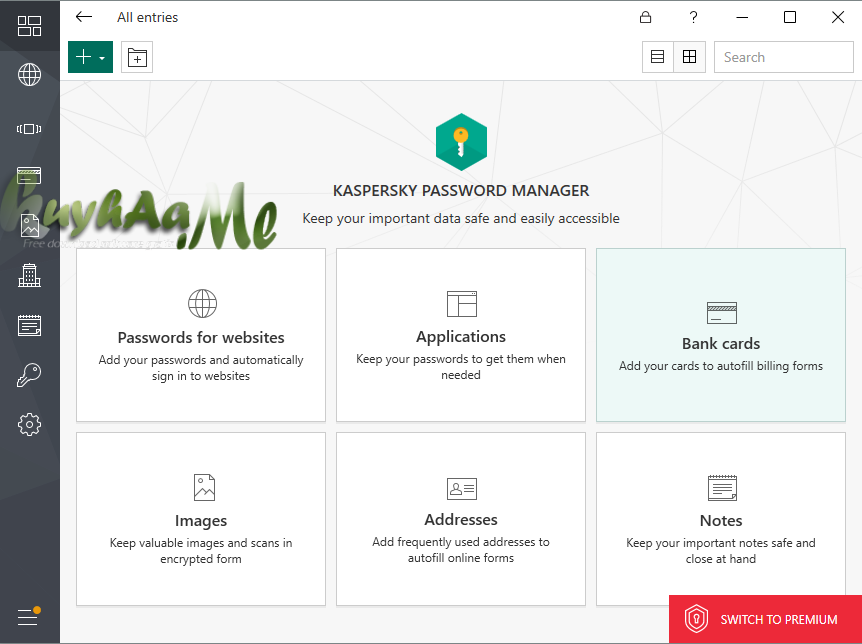Viewport: 862px width, 644px height.
Task: Focus the Search field
Action: tap(783, 57)
